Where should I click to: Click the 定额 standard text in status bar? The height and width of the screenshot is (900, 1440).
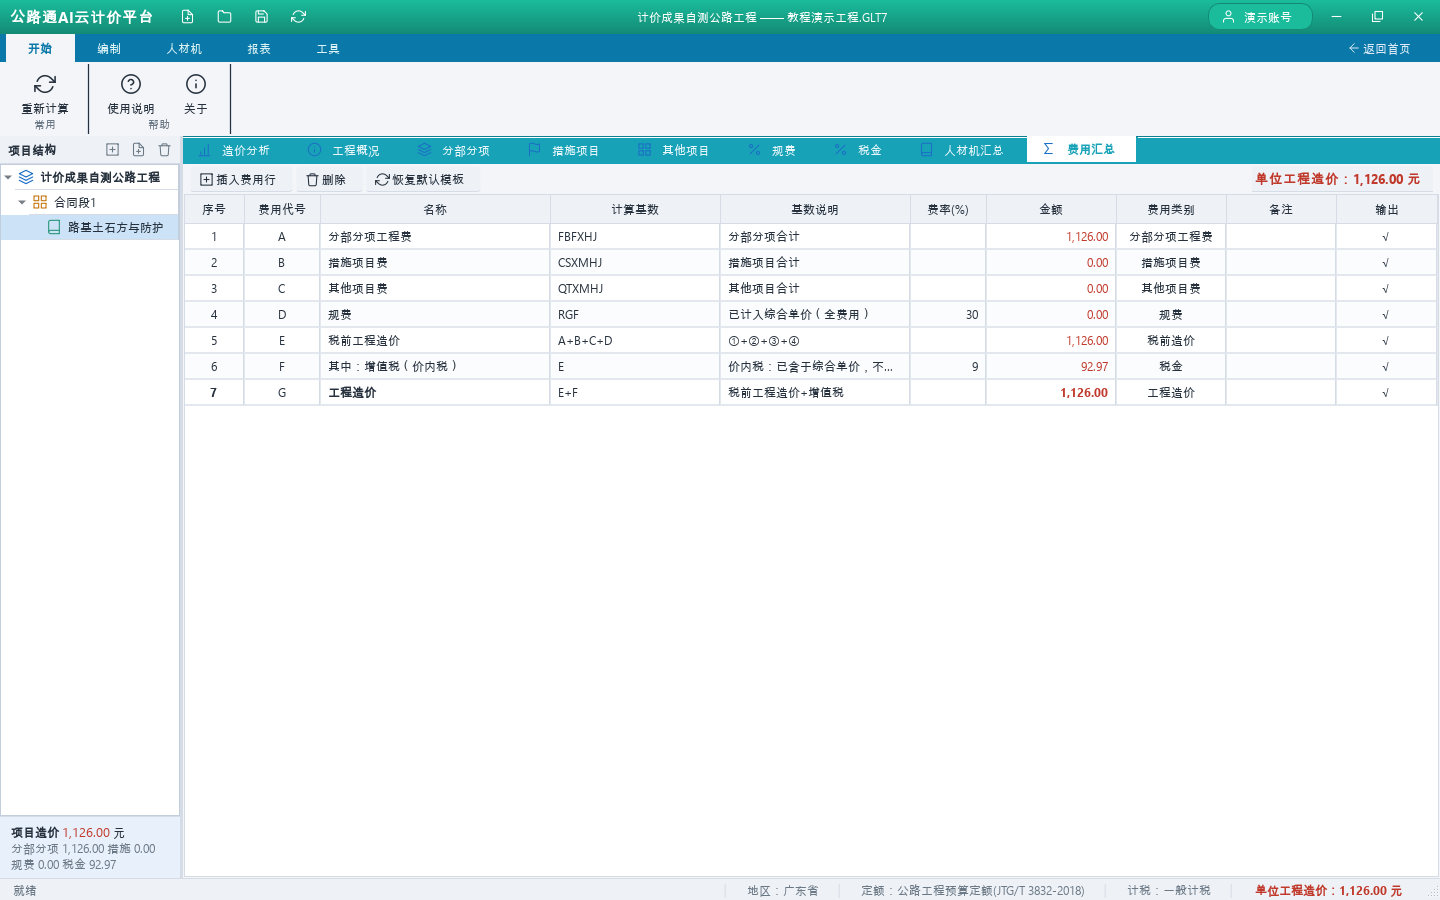(973, 890)
